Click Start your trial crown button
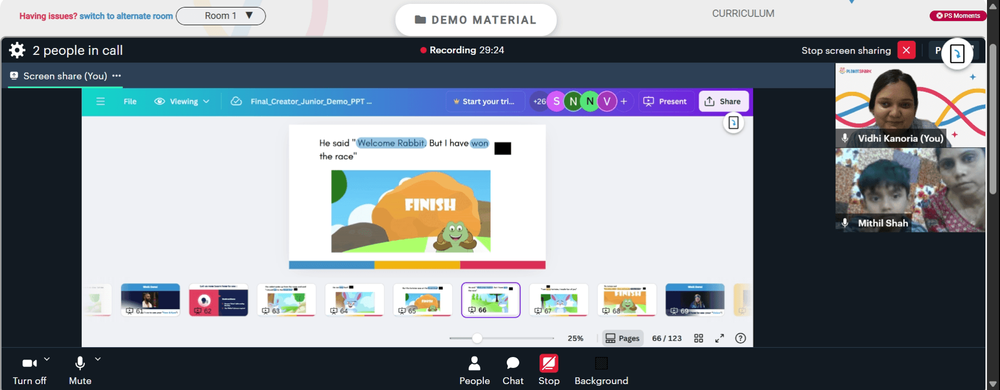Image resolution: width=1000 pixels, height=390 pixels. click(485, 101)
